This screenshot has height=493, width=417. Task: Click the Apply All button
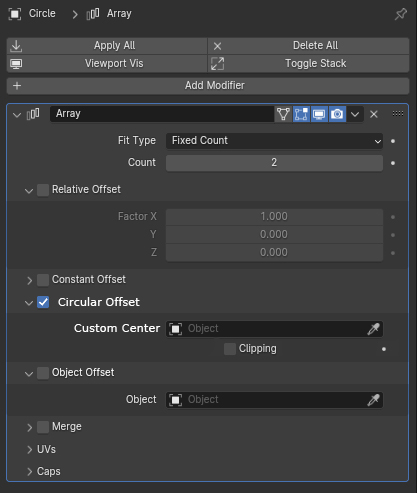pos(107,46)
